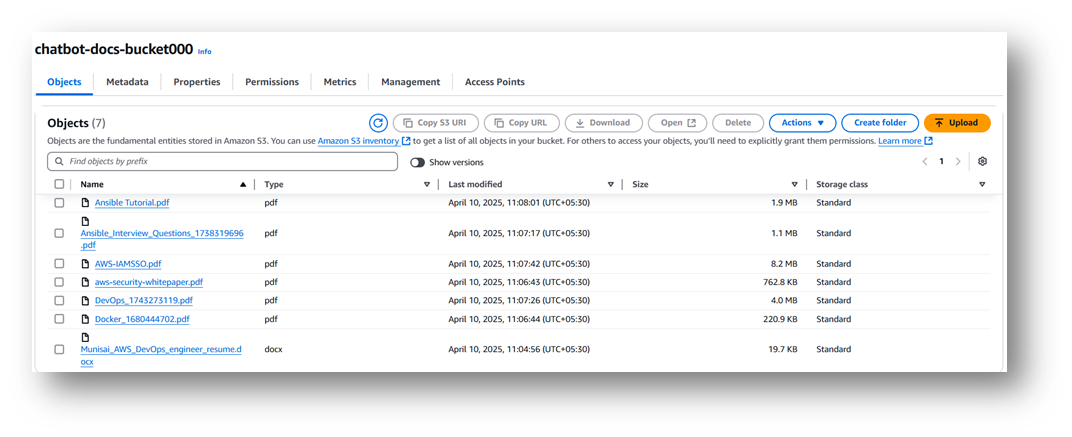
Task: Click file icon above Ansible_Interview_Questions file
Action: (85, 222)
